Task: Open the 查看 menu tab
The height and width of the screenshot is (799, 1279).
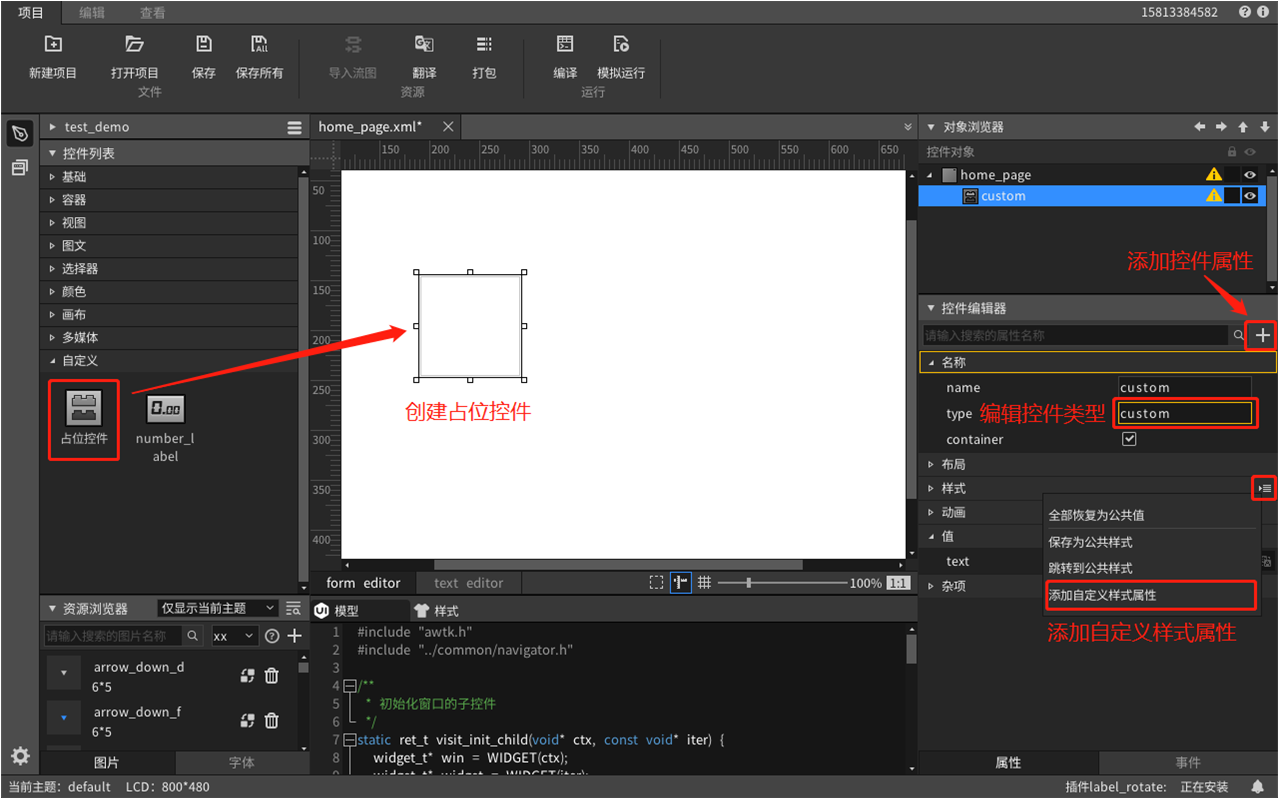Action: pyautogui.click(x=153, y=13)
